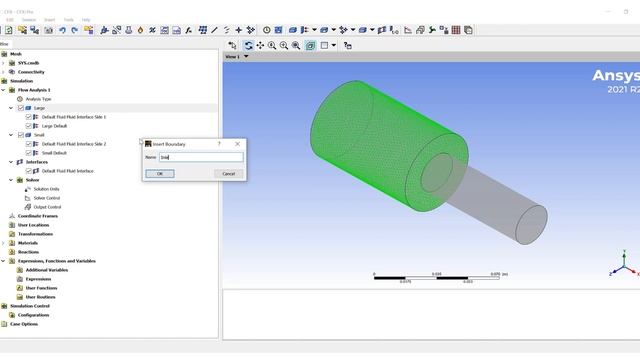Collapse the Interfaces tree node

pos(11,162)
